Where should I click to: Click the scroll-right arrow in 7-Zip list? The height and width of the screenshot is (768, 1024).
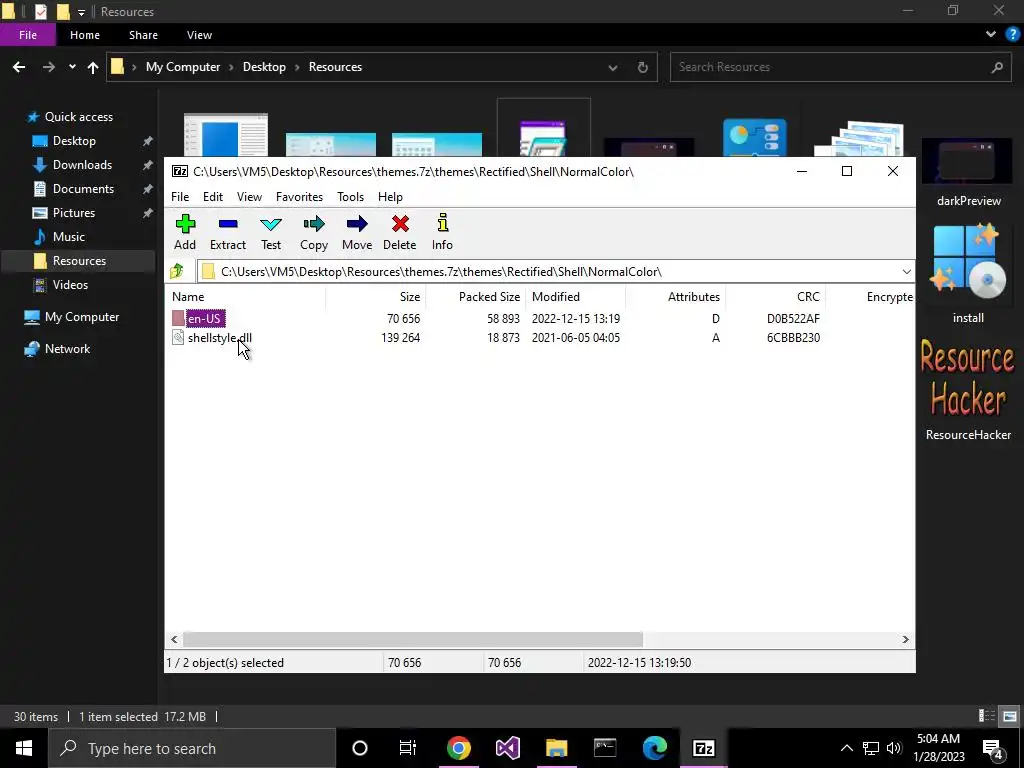tap(905, 639)
